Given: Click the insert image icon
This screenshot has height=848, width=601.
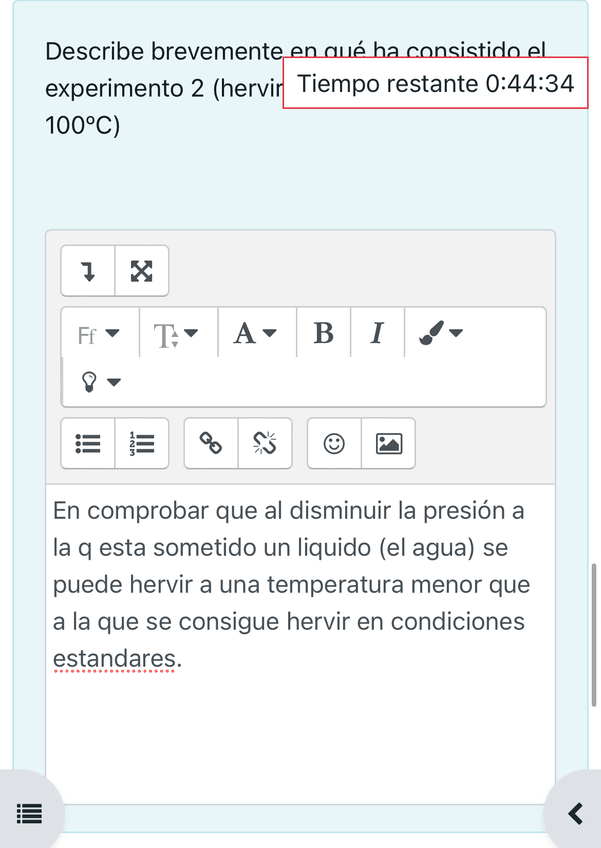Looking at the screenshot, I should click(x=388, y=444).
